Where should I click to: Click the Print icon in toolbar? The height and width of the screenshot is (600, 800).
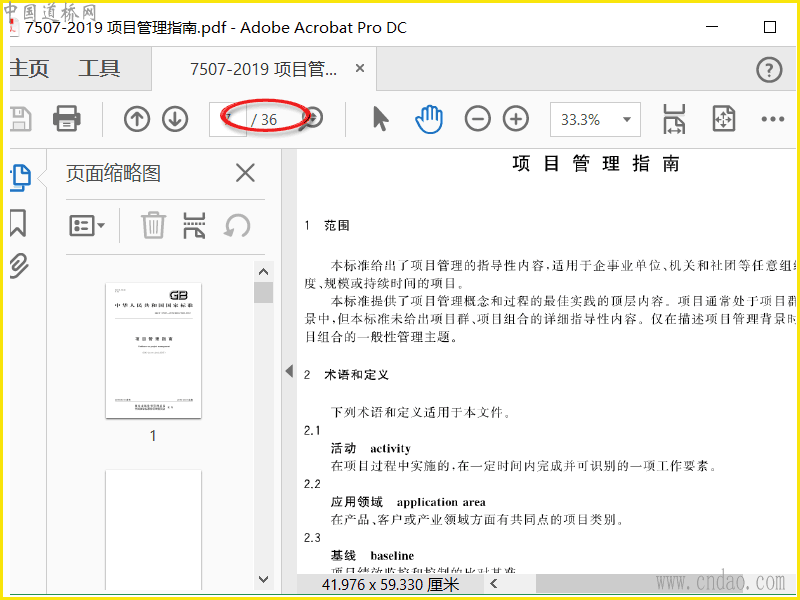[67, 119]
